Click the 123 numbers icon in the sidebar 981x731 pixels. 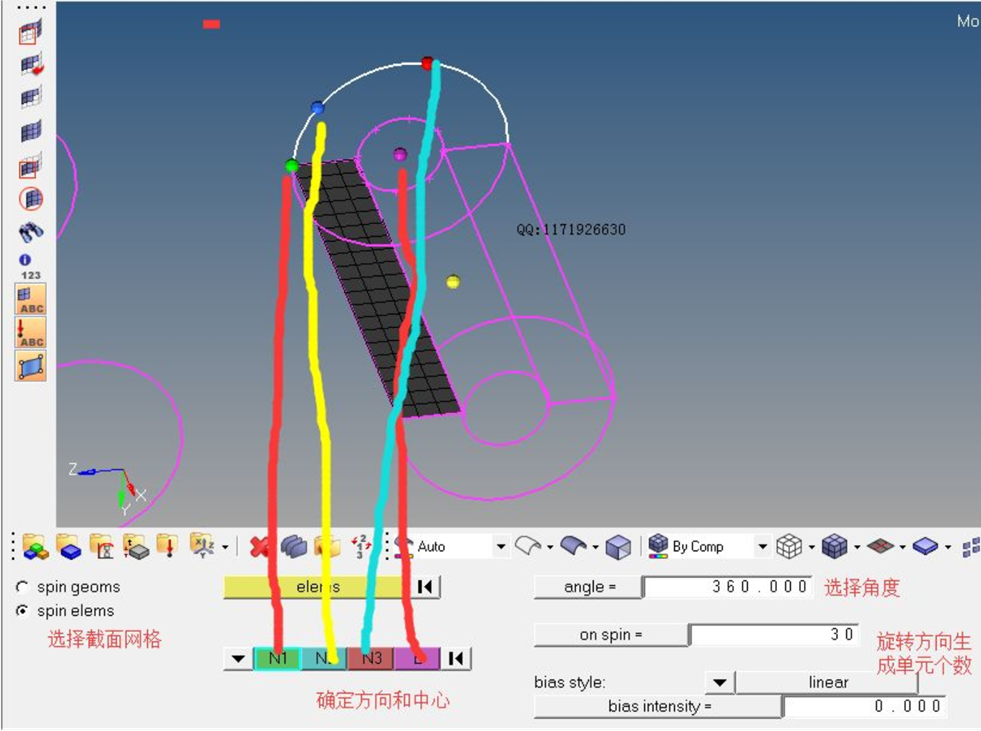tap(31, 275)
